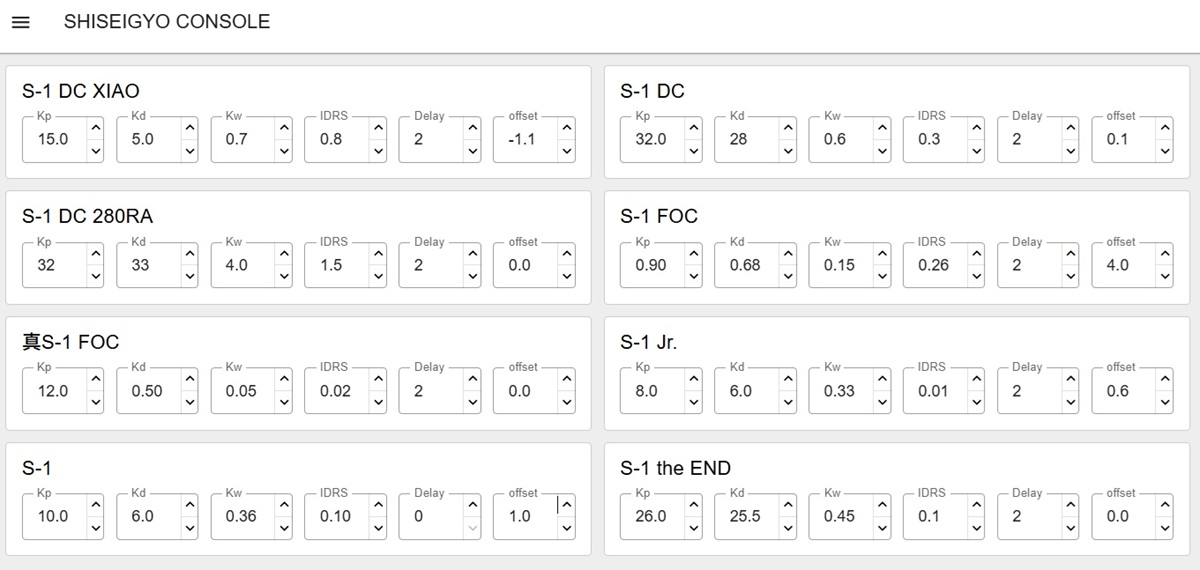Decrease IDRS value for 真S-1 FOC
Viewport: 1200px width, 570px height.
378,402
